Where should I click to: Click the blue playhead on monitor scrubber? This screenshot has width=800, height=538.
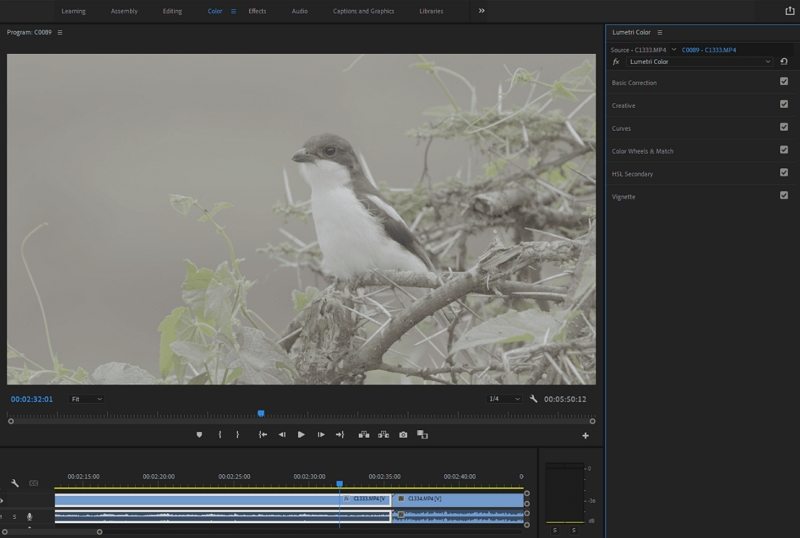click(x=261, y=413)
